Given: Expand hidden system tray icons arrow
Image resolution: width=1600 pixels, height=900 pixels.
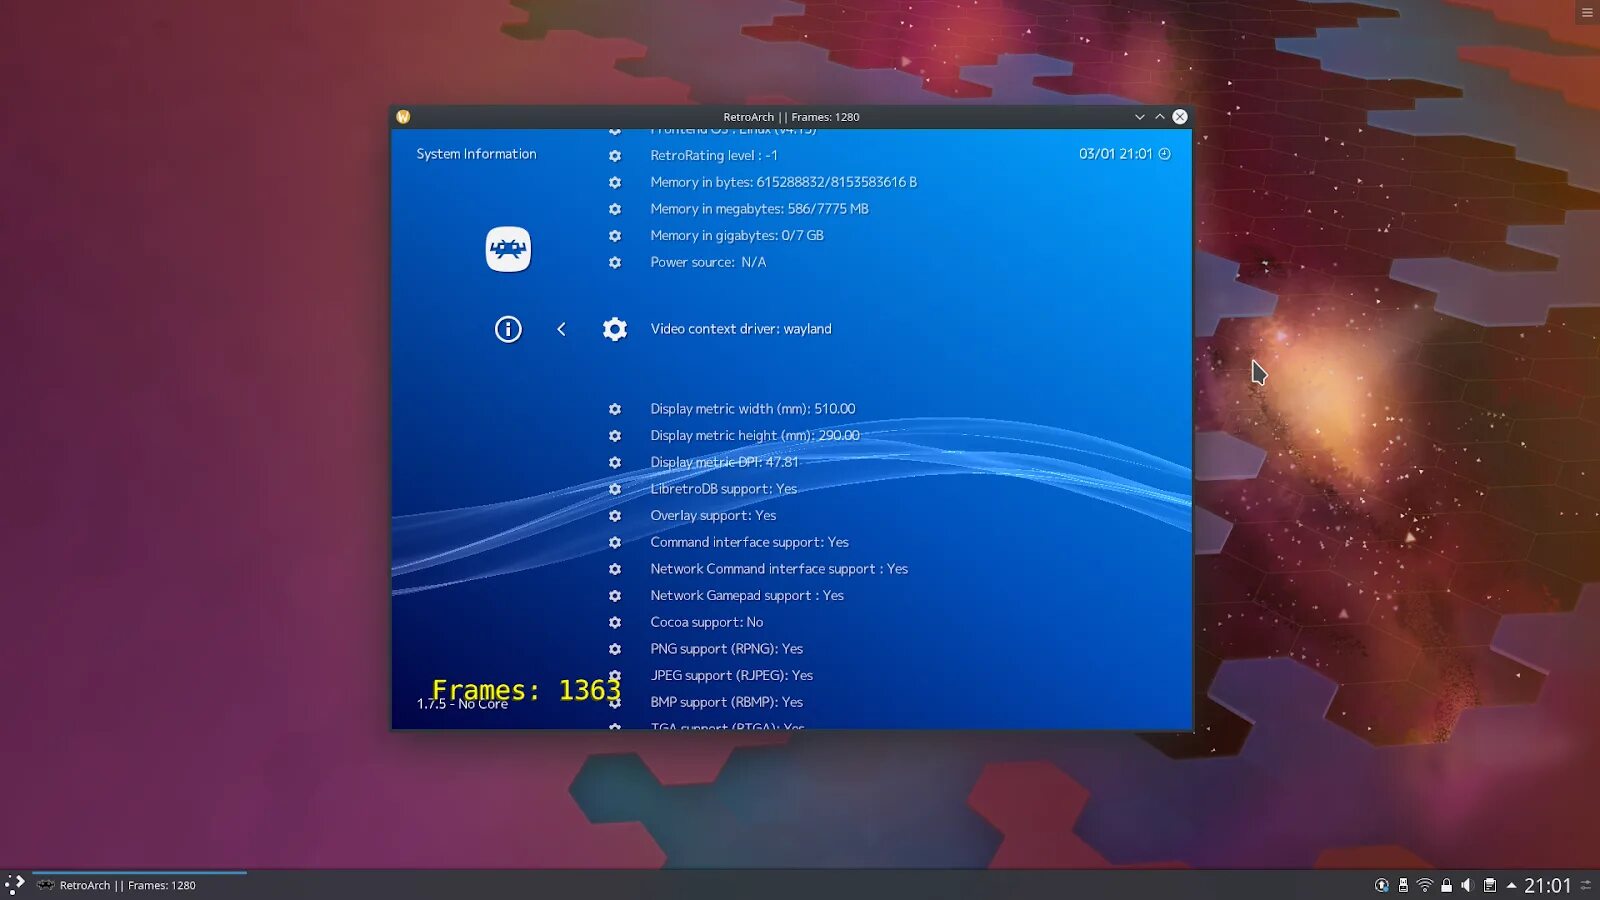Looking at the screenshot, I should (1511, 885).
